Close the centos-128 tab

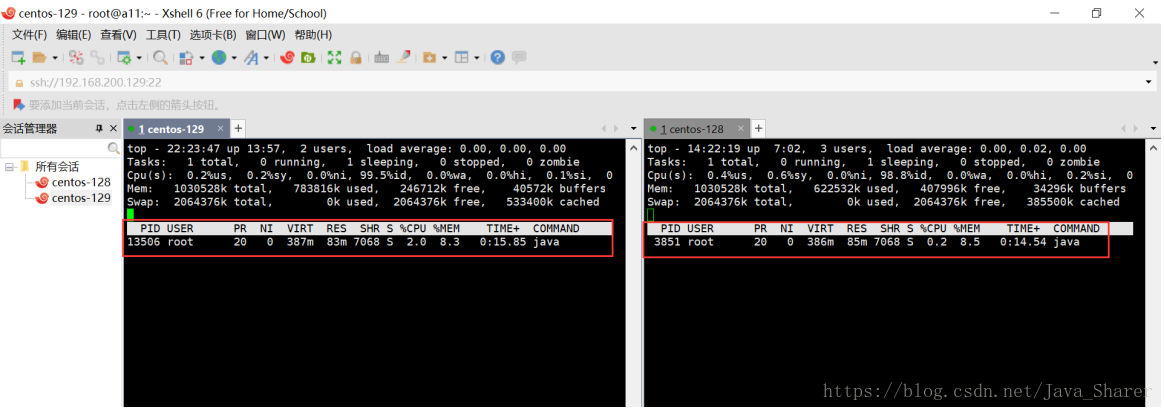[x=739, y=129]
